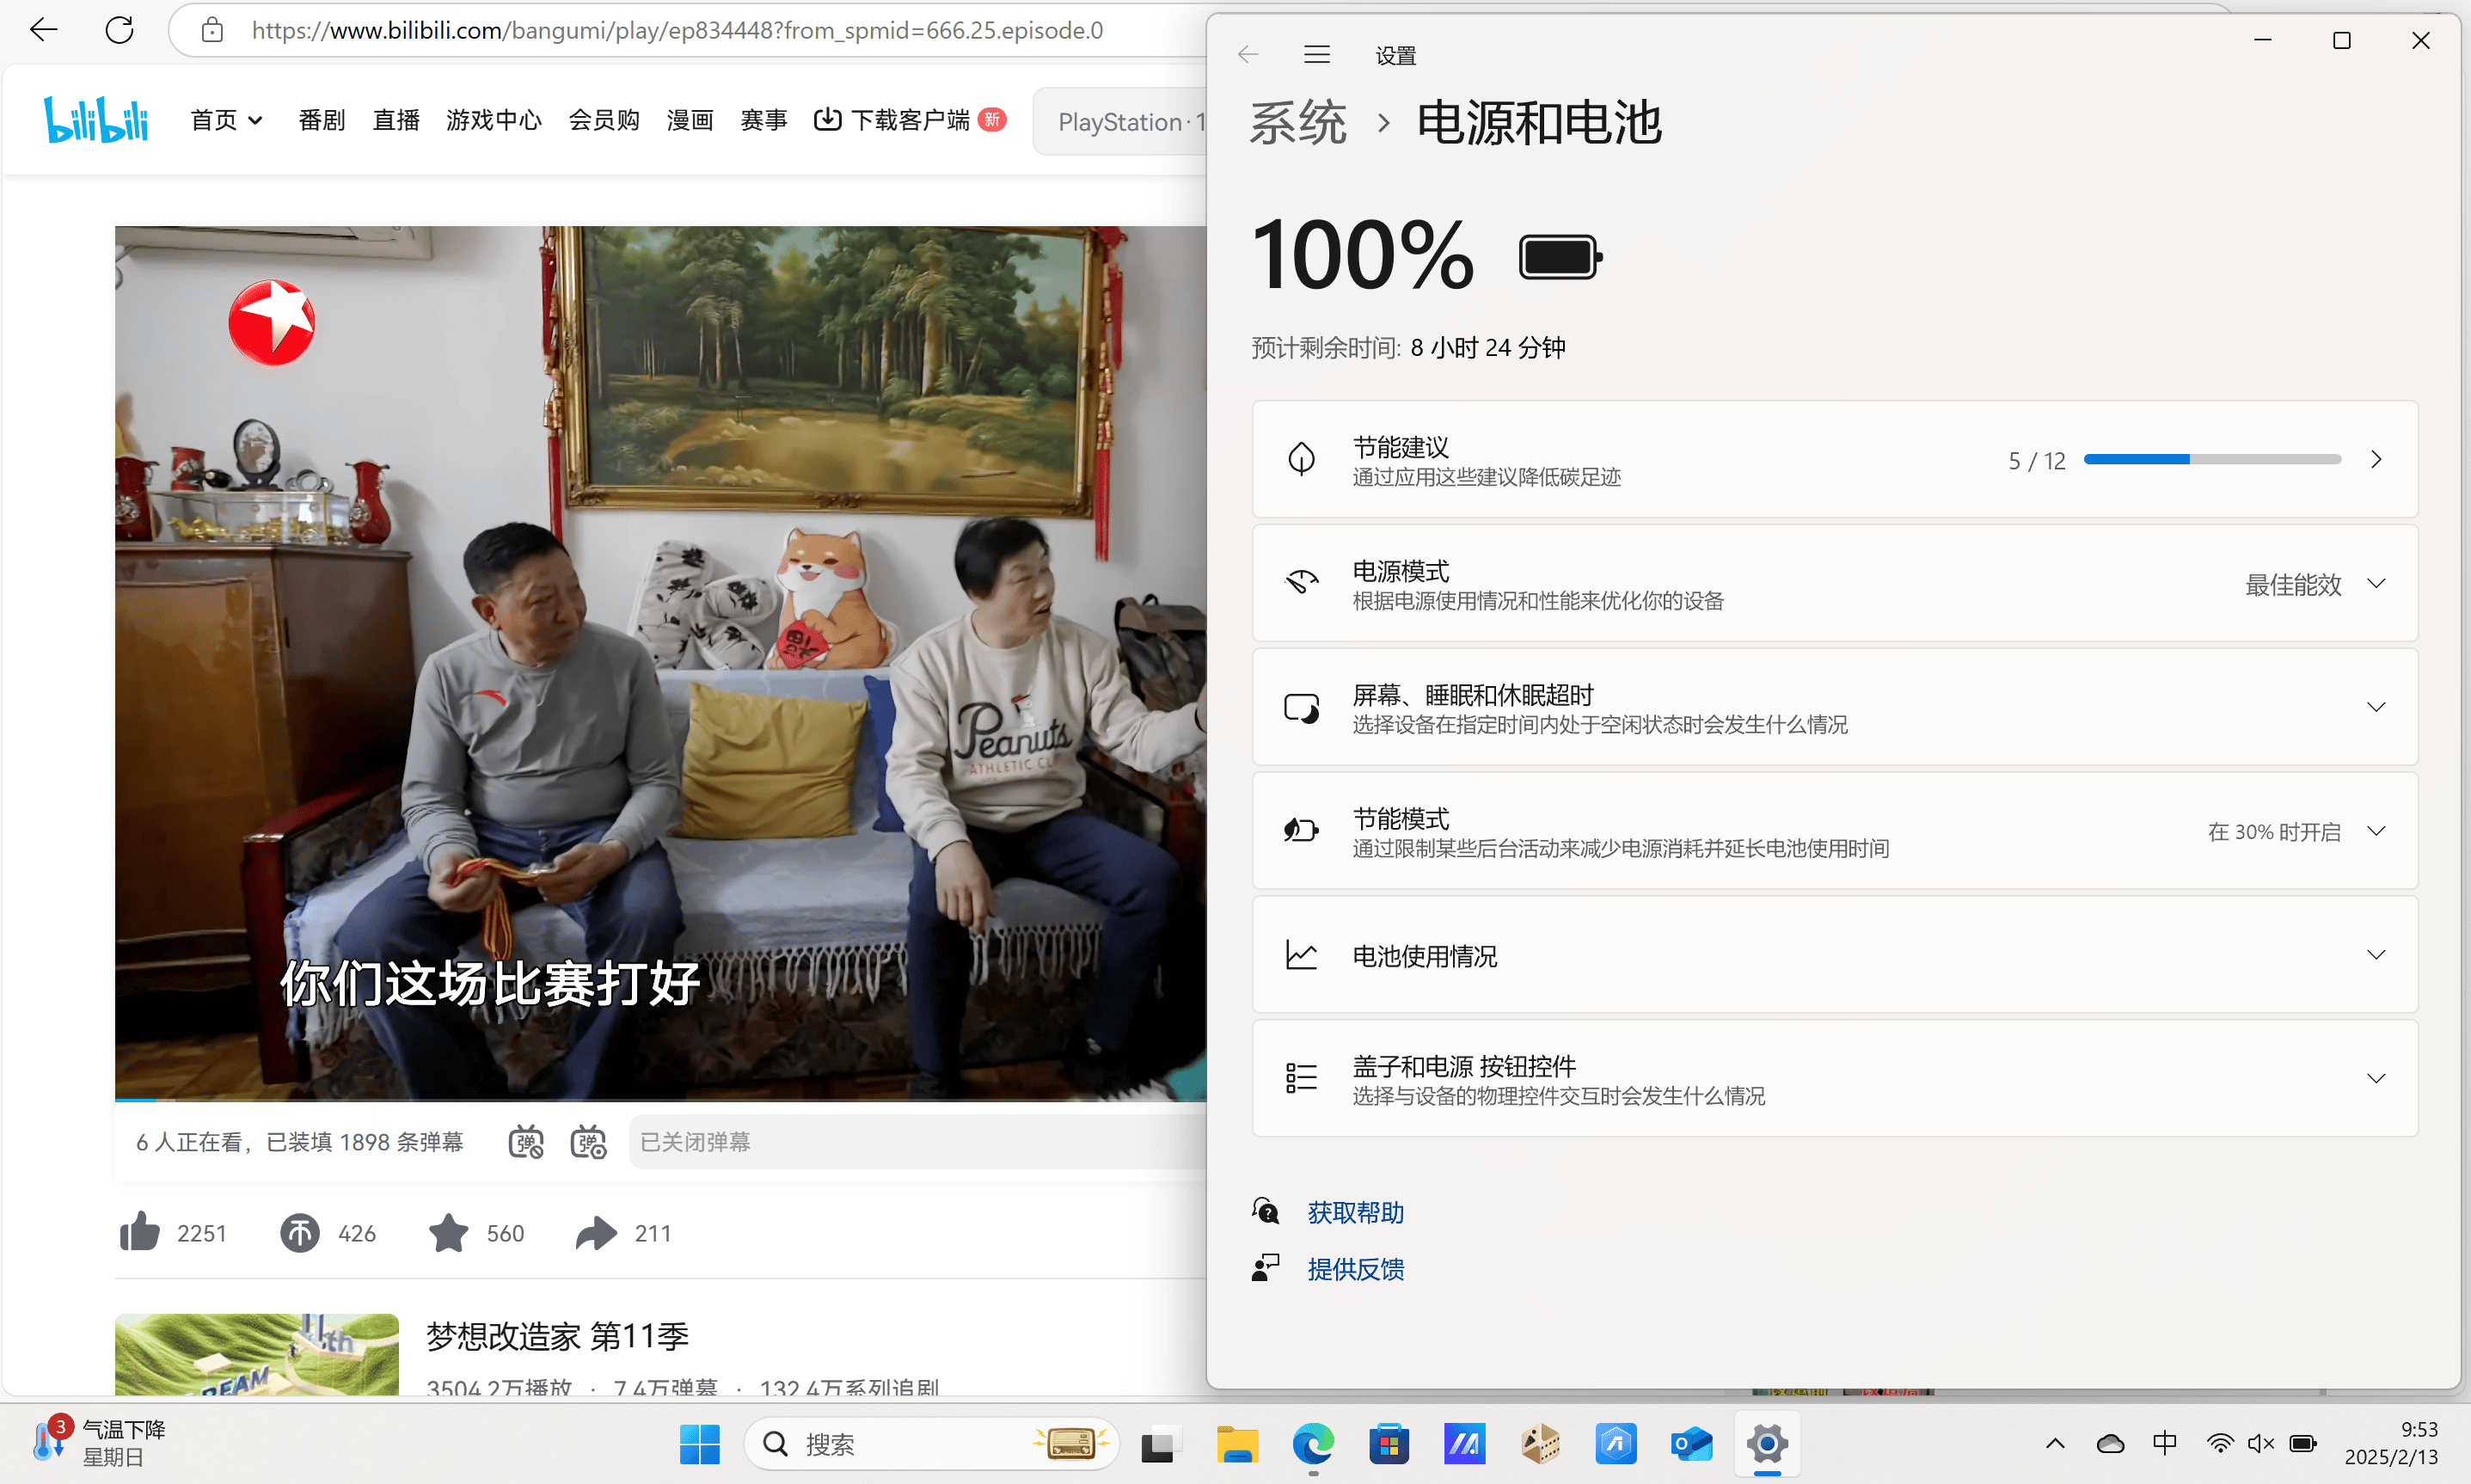Click the 提供反馈 link

(1355, 1269)
